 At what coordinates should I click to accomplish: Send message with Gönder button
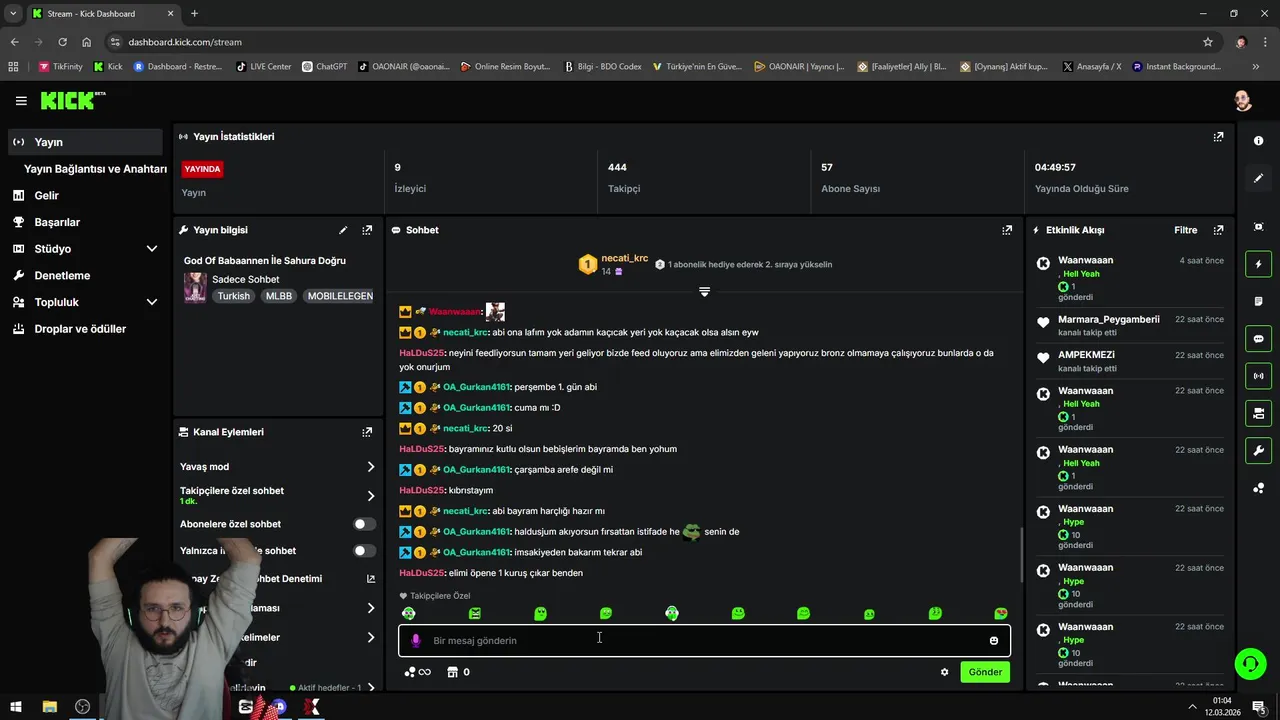(x=985, y=672)
